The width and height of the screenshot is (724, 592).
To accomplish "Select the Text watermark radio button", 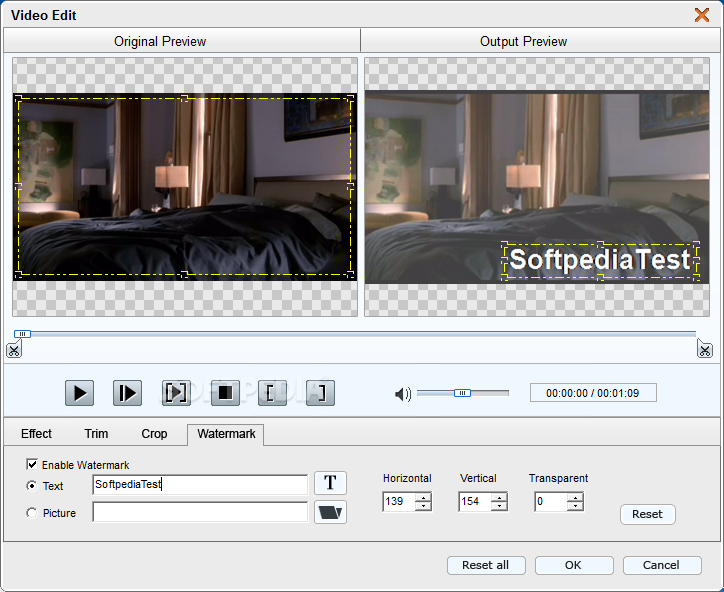I will coord(31,486).
